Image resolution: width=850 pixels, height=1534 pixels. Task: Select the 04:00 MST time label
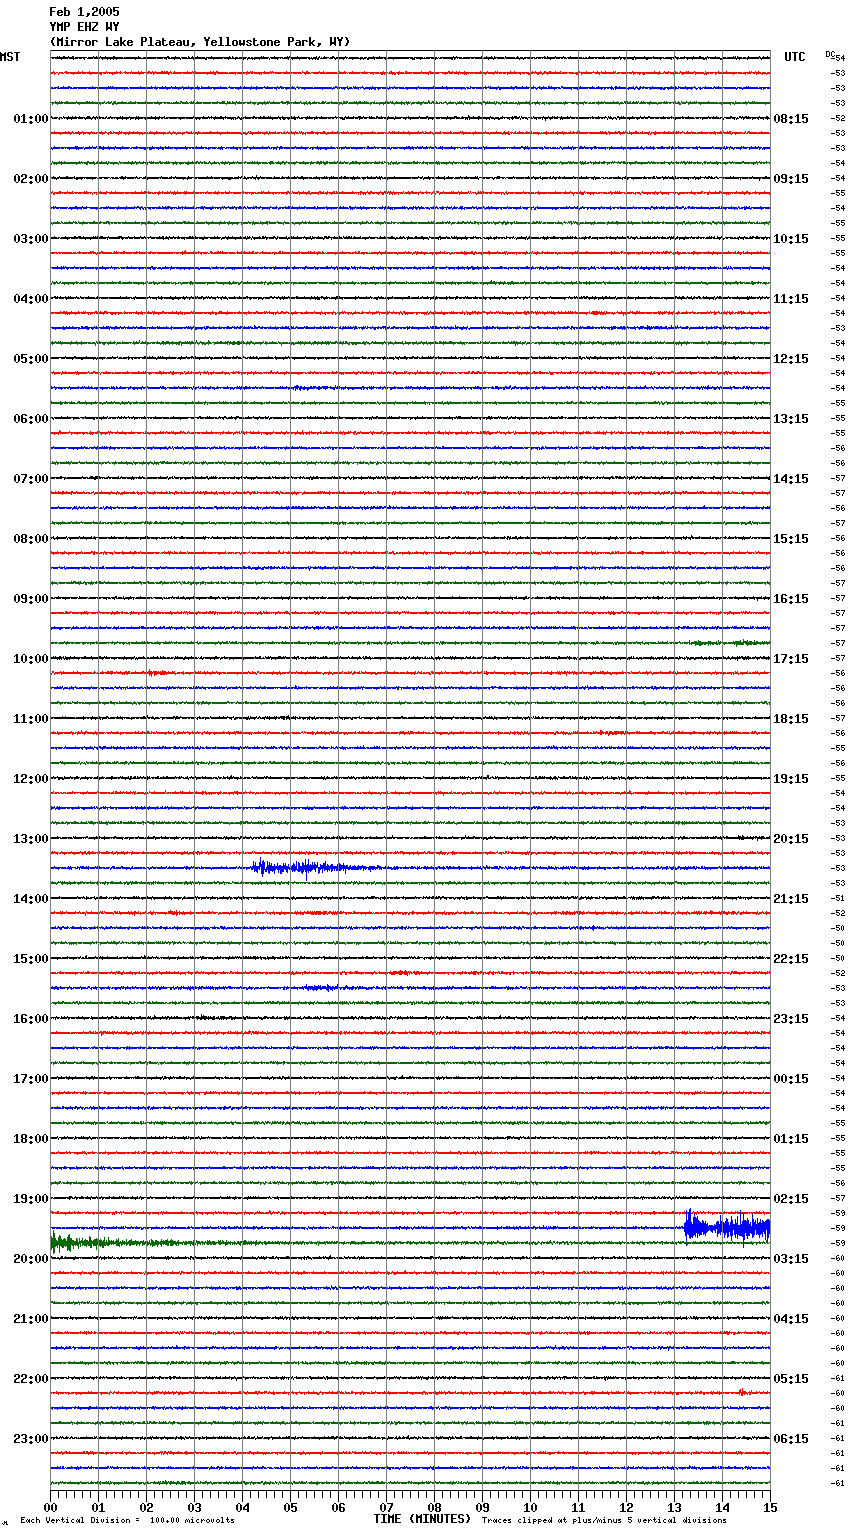[x=31, y=299]
